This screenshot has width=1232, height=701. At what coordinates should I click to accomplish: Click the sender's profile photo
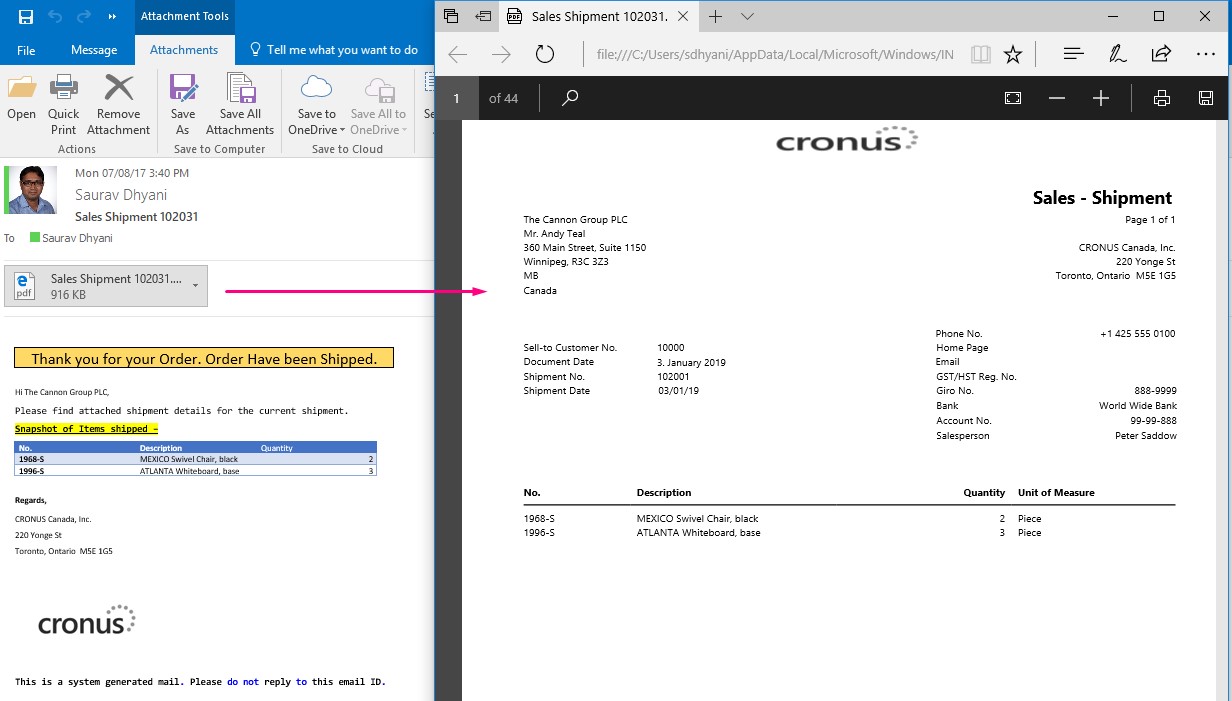[x=32, y=190]
